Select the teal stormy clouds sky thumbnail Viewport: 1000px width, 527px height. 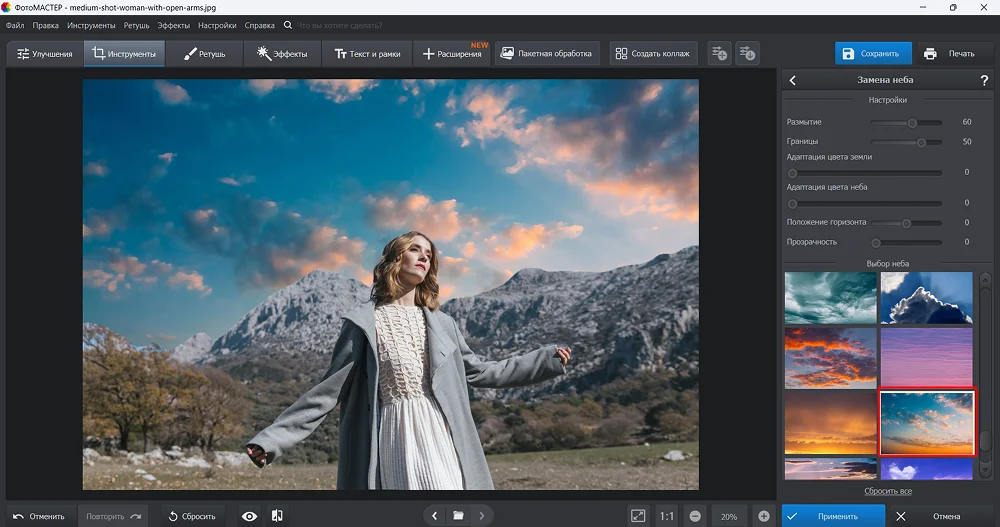point(830,298)
